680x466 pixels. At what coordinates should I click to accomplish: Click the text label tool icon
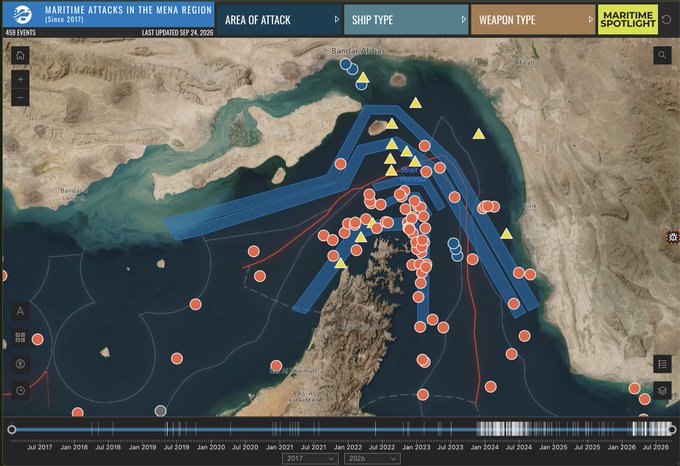20,311
